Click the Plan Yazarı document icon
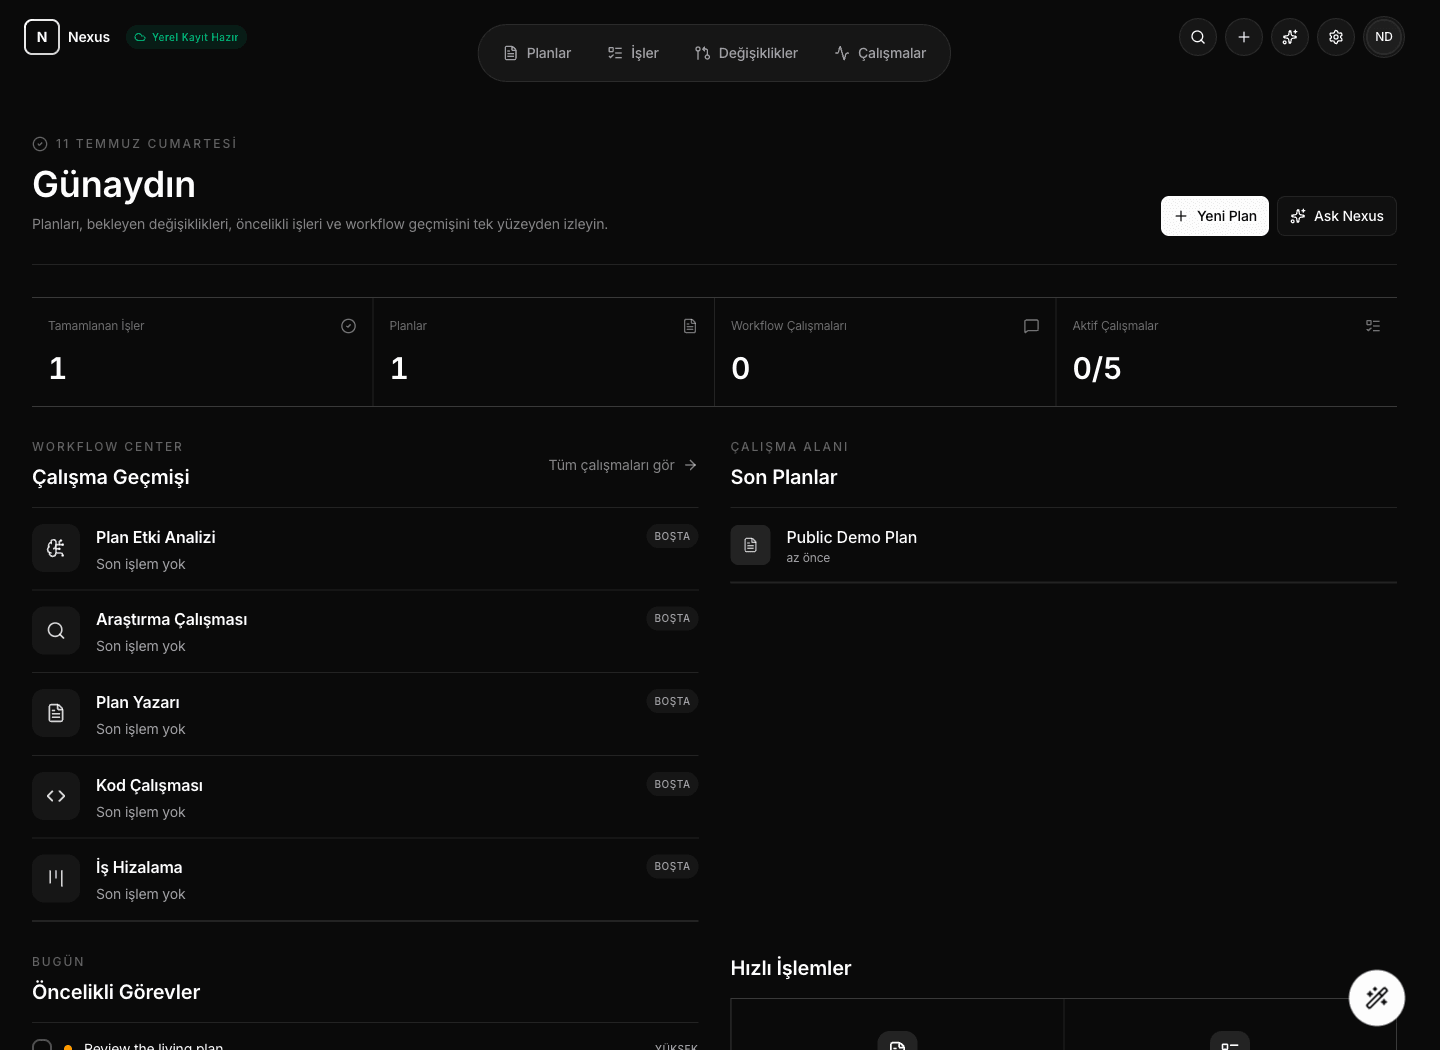The height and width of the screenshot is (1050, 1440). pyautogui.click(x=56, y=713)
